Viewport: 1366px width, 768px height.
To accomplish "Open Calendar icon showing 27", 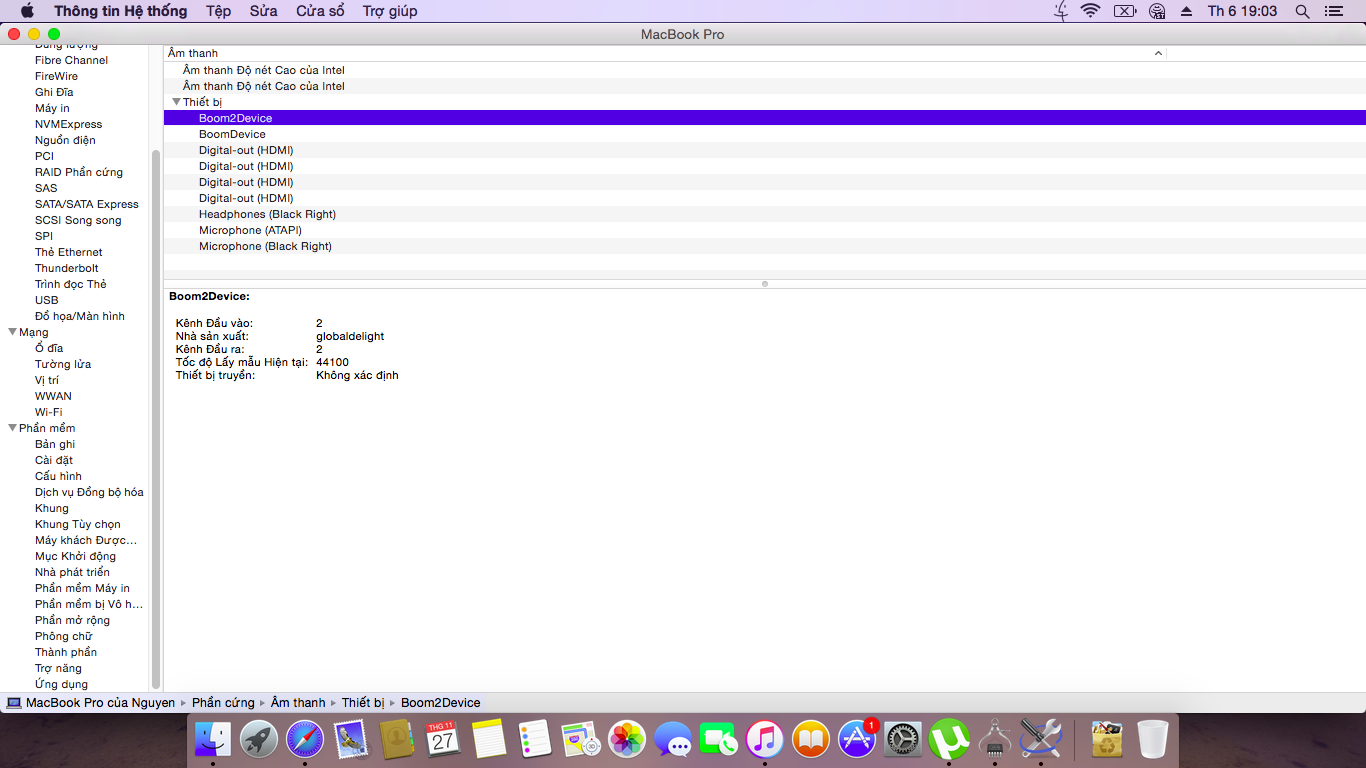I will [443, 739].
